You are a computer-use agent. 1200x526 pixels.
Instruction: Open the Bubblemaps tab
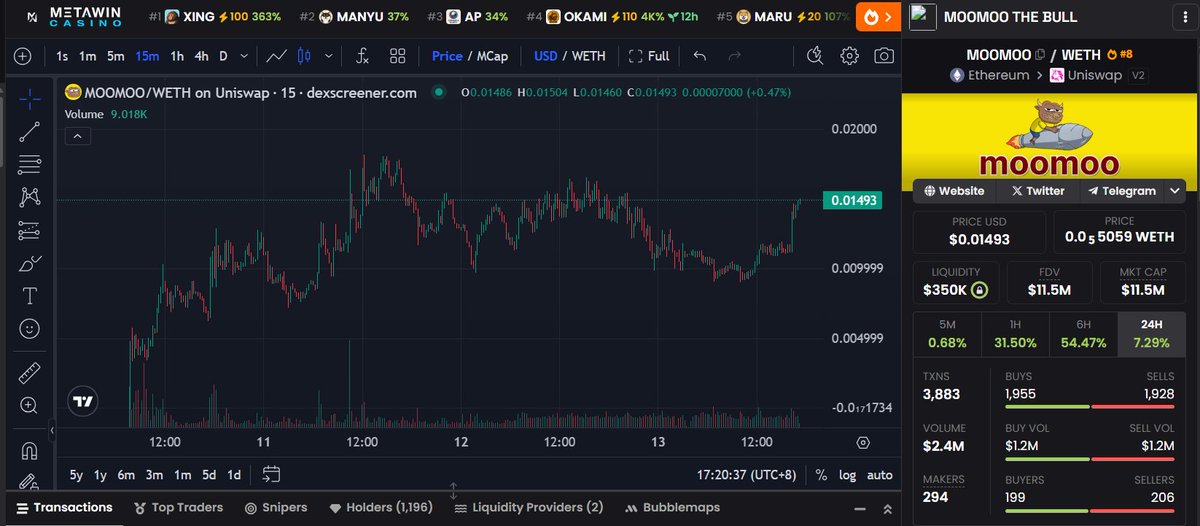672,507
